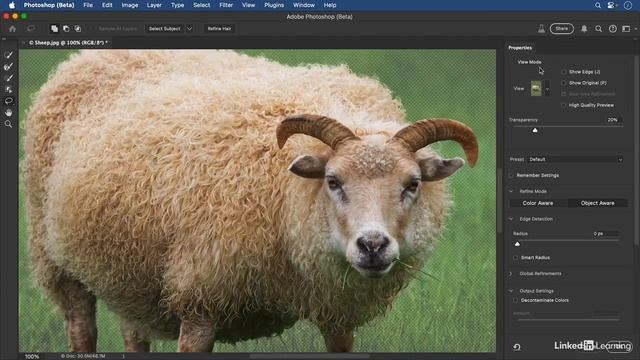The height and width of the screenshot is (360, 640).
Task: Adjust the Radius slider handle
Action: pyautogui.click(x=517, y=244)
